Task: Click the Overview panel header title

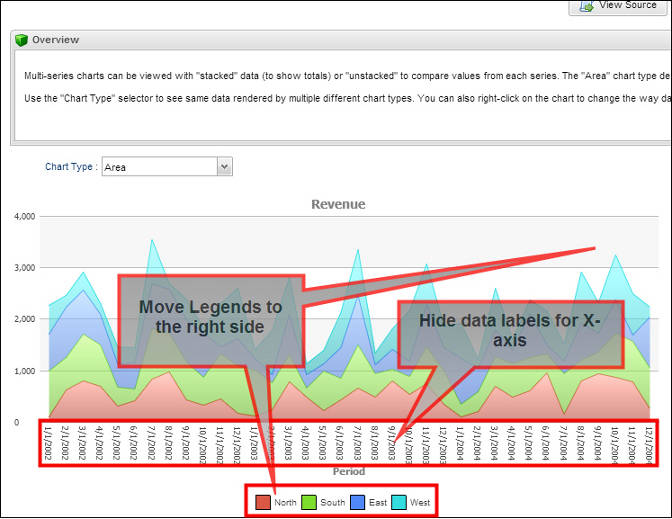Action: point(56,40)
